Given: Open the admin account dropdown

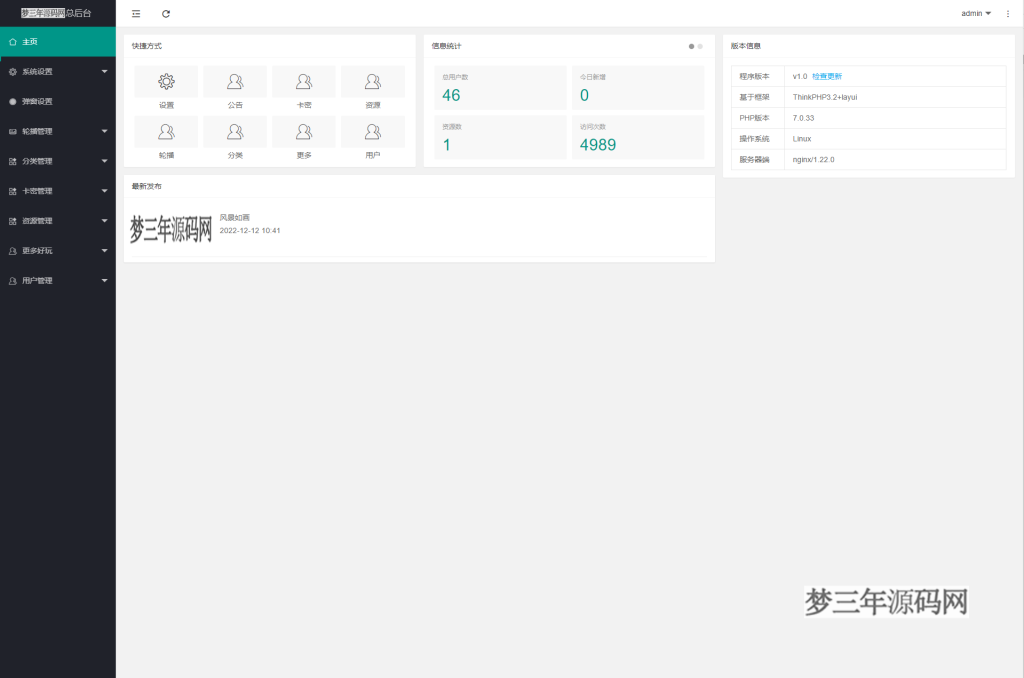Looking at the screenshot, I should (x=975, y=14).
